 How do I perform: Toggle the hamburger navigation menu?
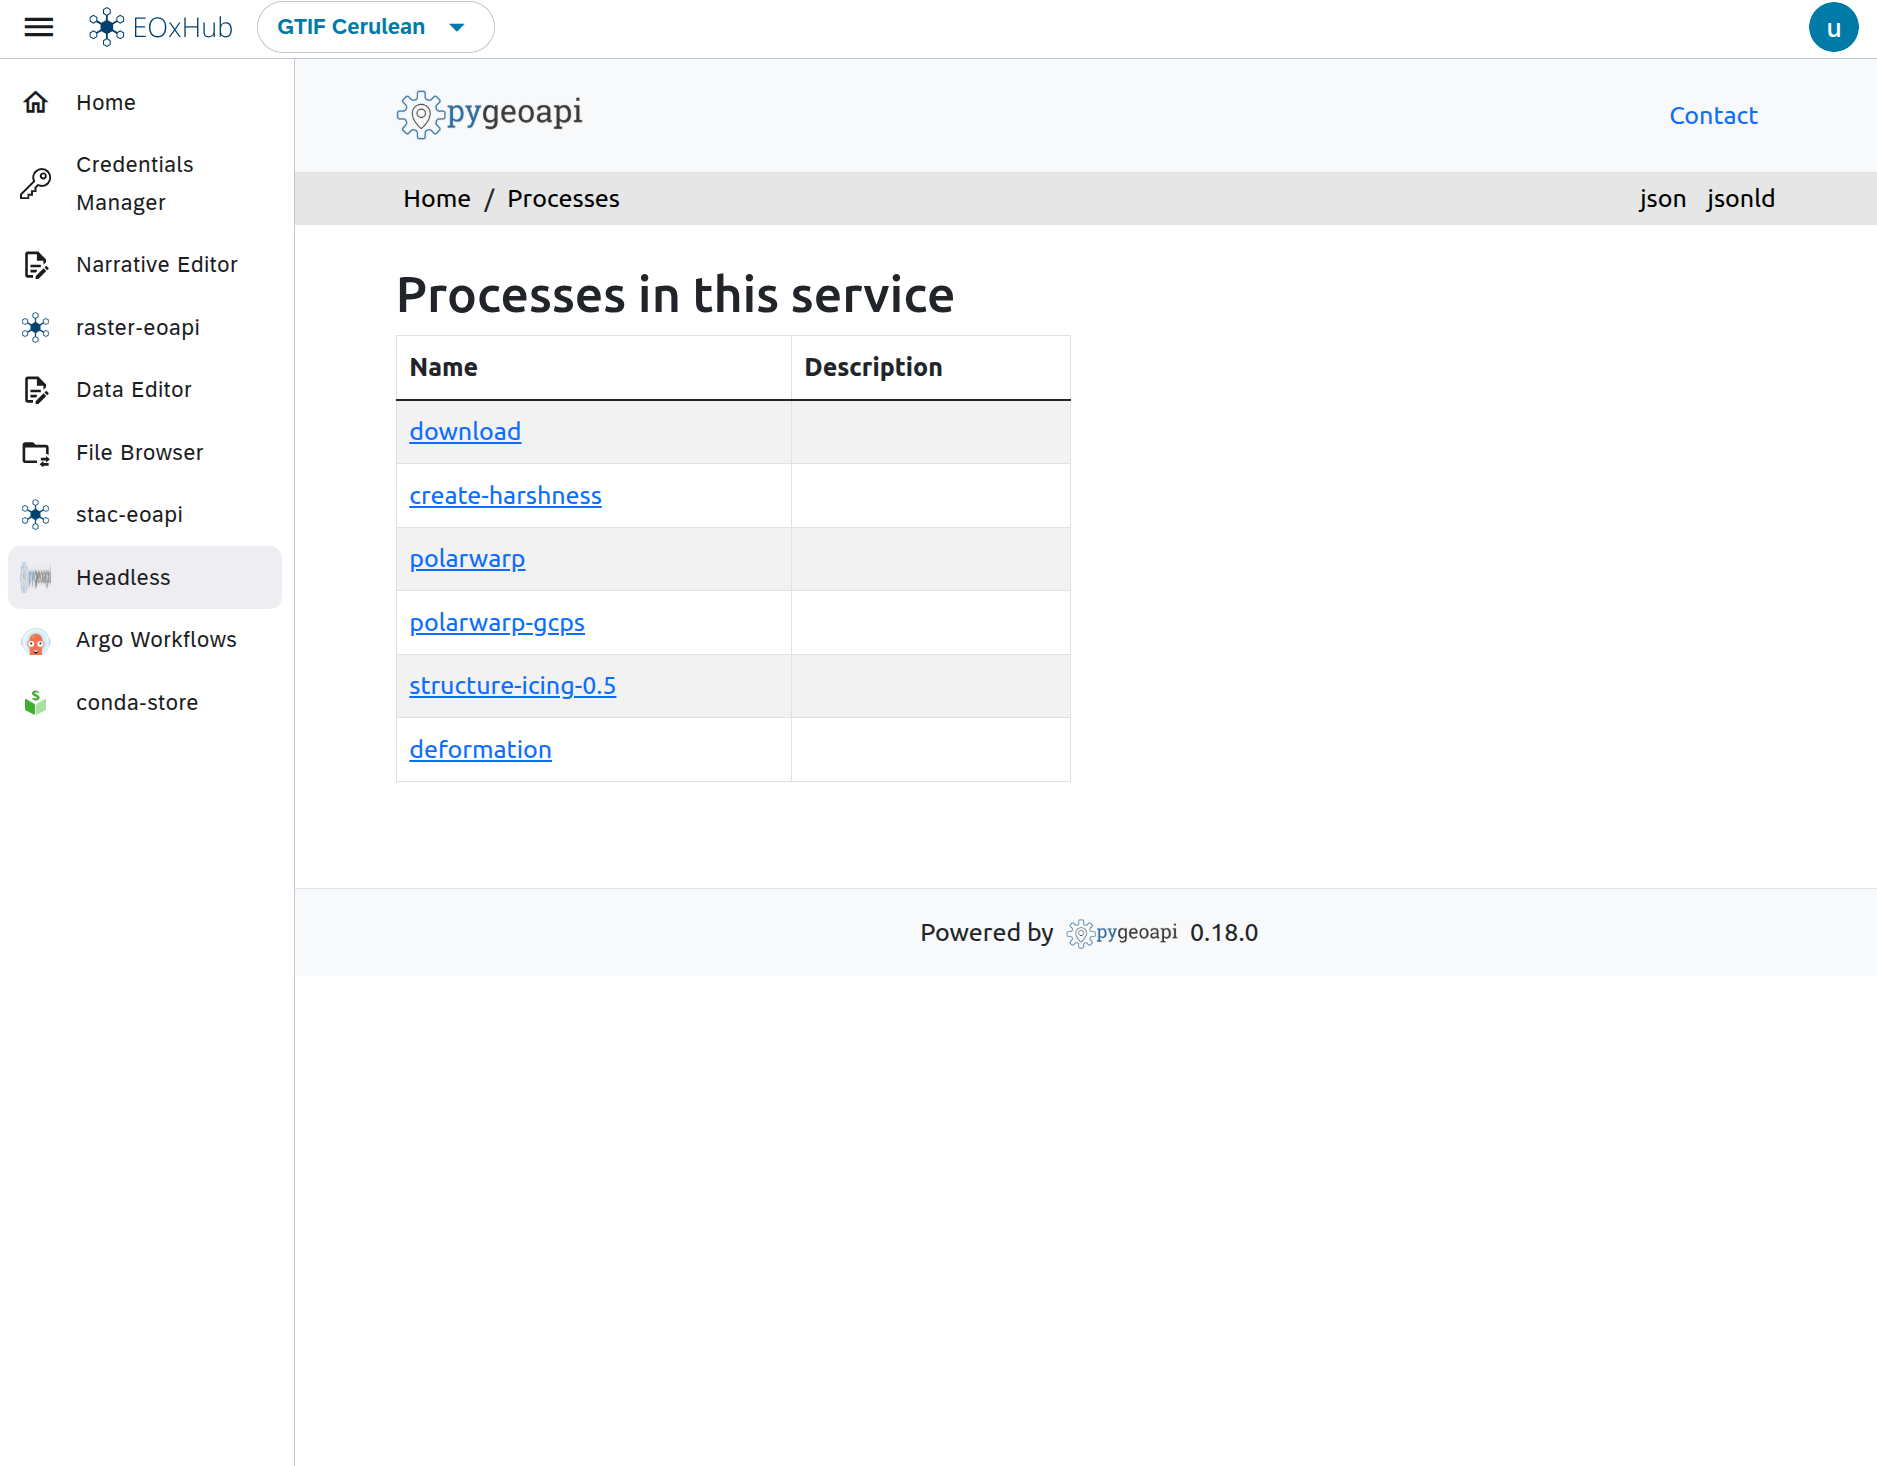pos(39,27)
